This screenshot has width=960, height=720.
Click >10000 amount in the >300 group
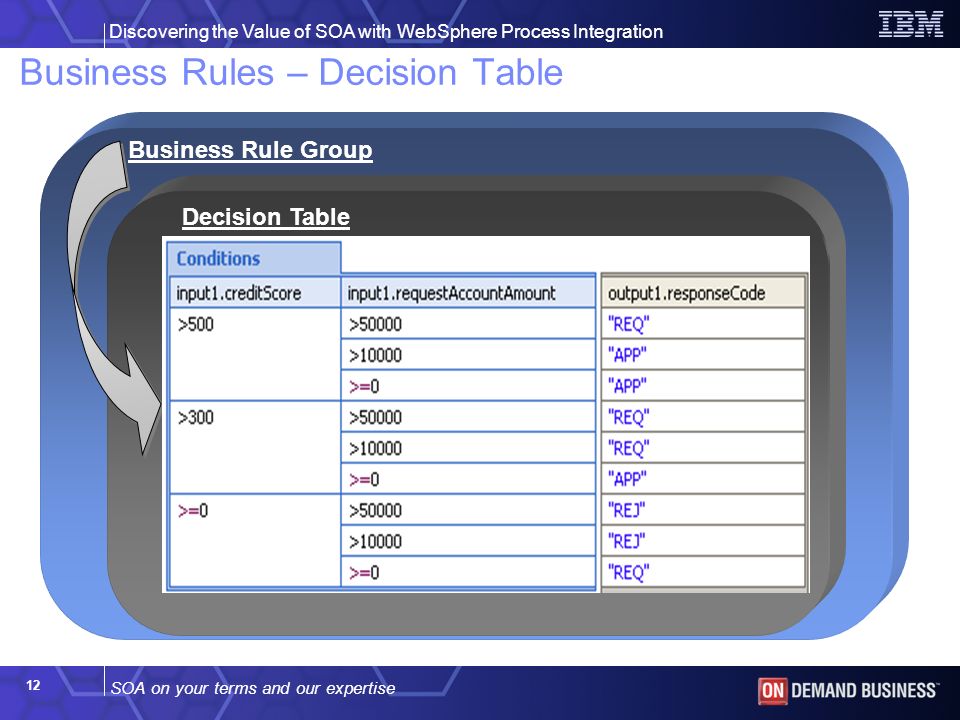point(468,448)
